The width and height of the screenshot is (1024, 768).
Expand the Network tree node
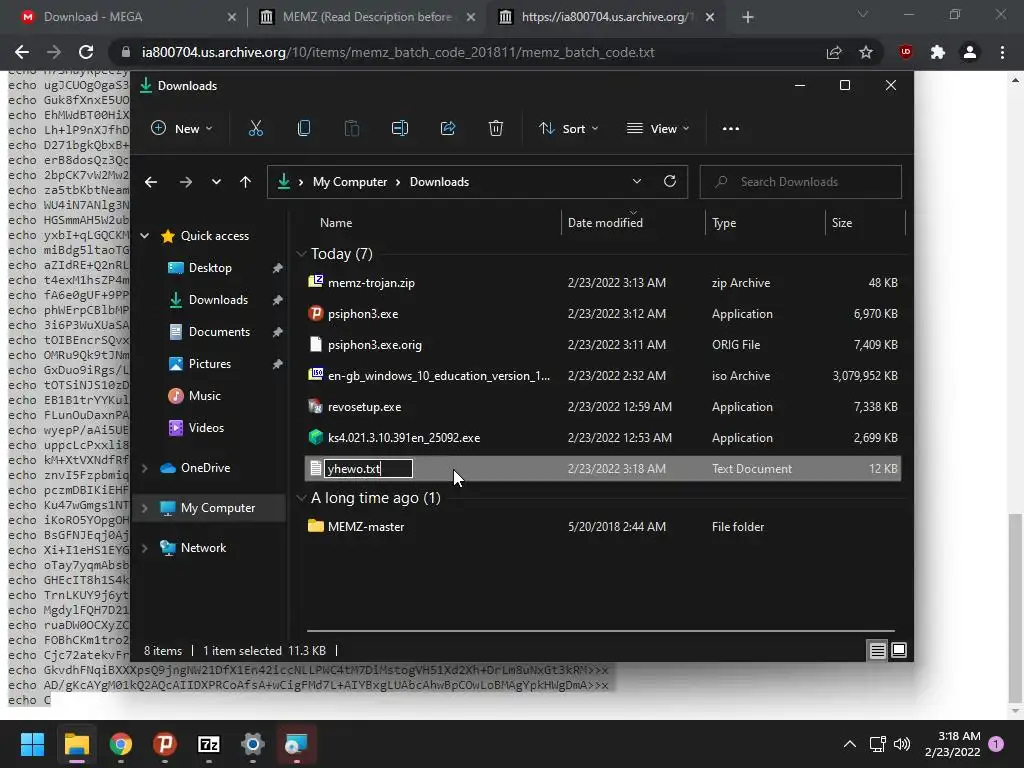tap(145, 548)
